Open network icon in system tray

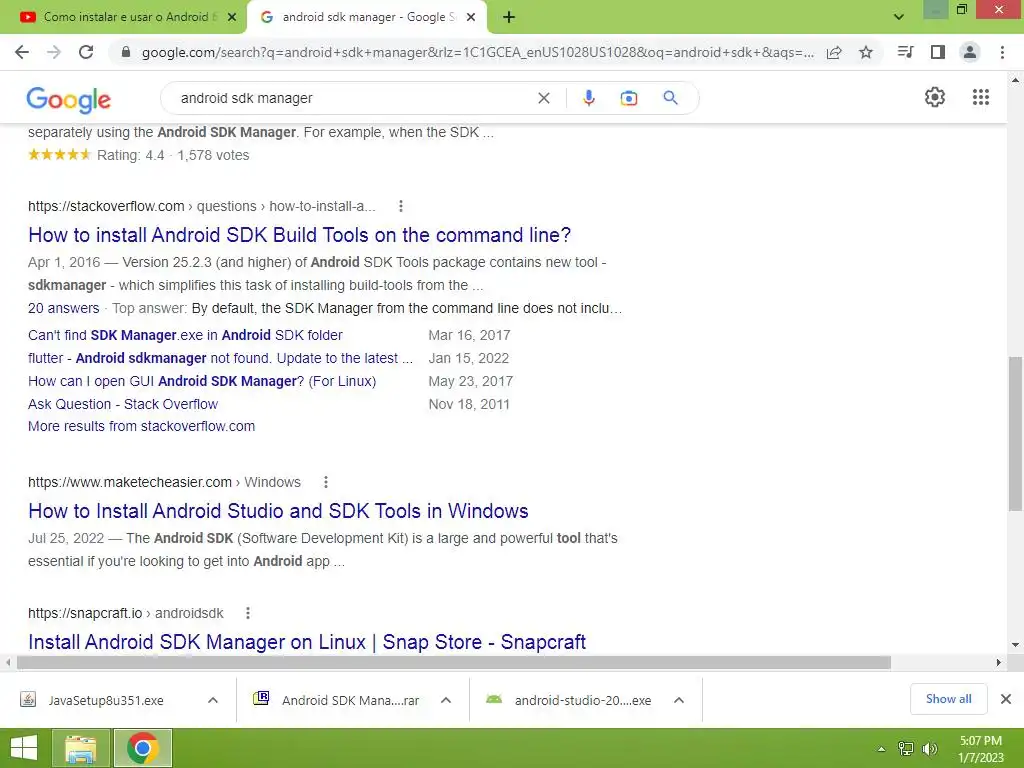pyautogui.click(x=906, y=749)
